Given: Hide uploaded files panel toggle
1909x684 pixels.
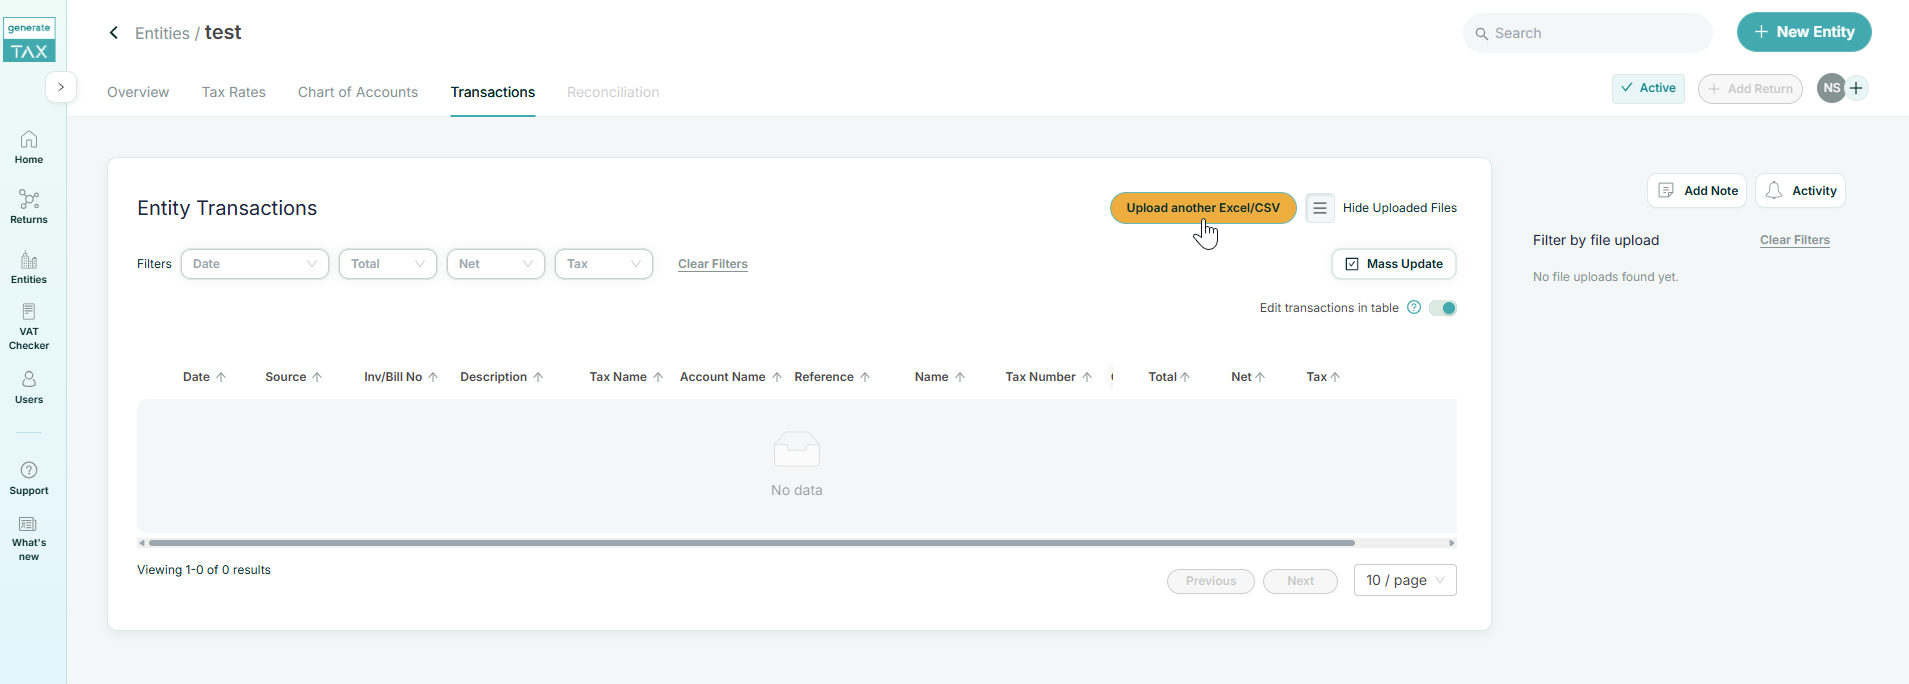Looking at the screenshot, I should 1320,208.
